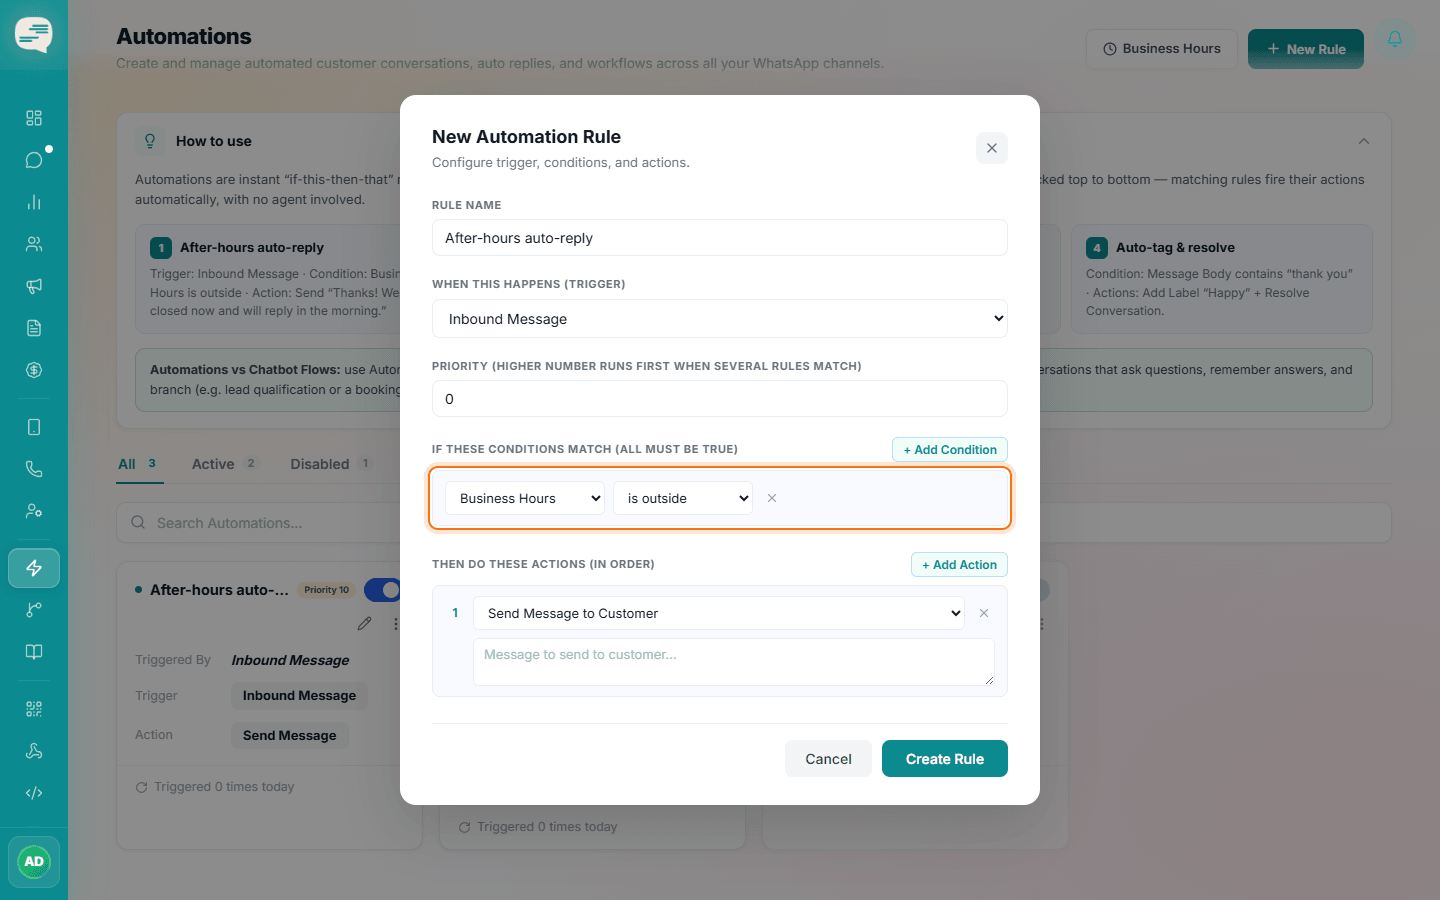Open the Send Message to Customer action dropdown
The image size is (1440, 900).
click(719, 613)
